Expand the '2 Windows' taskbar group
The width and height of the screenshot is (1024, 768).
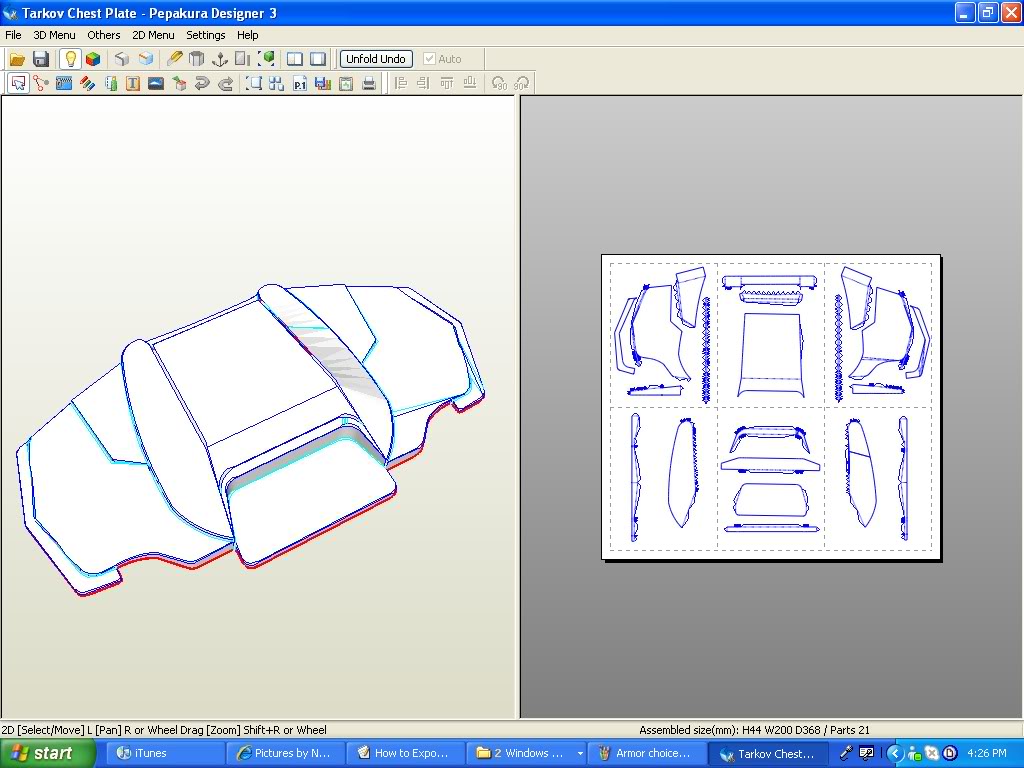click(x=526, y=753)
